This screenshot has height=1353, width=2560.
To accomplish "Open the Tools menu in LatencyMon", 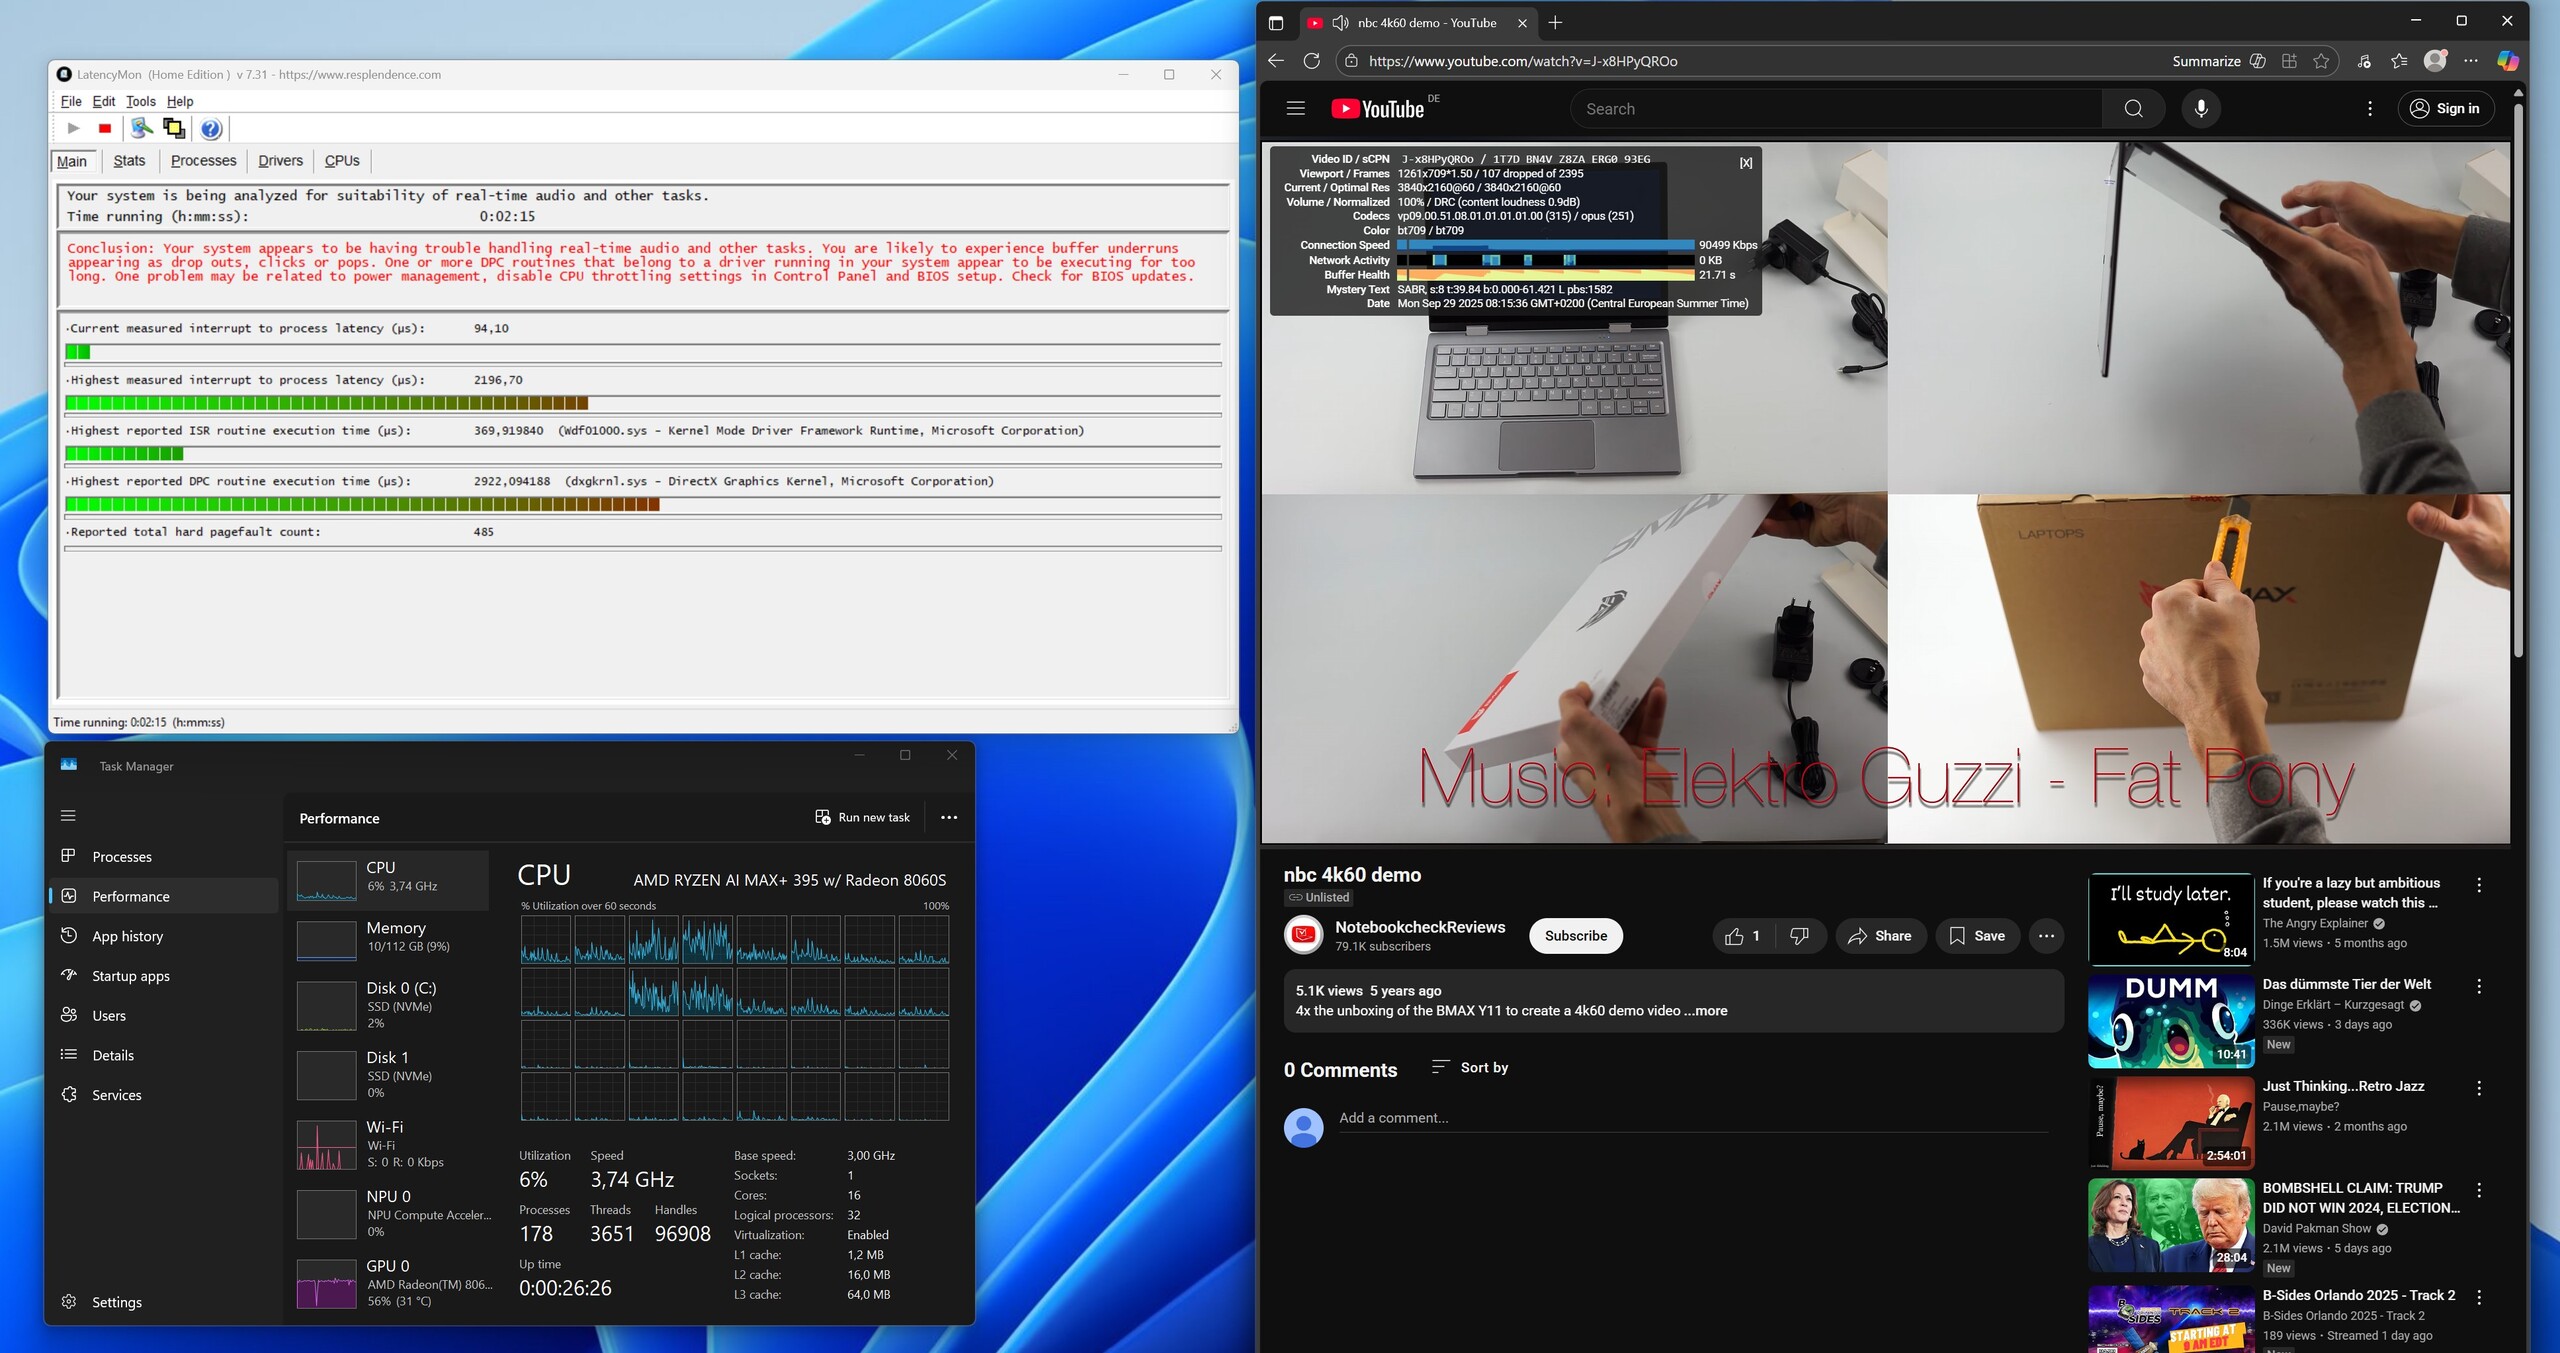I will [140, 101].
